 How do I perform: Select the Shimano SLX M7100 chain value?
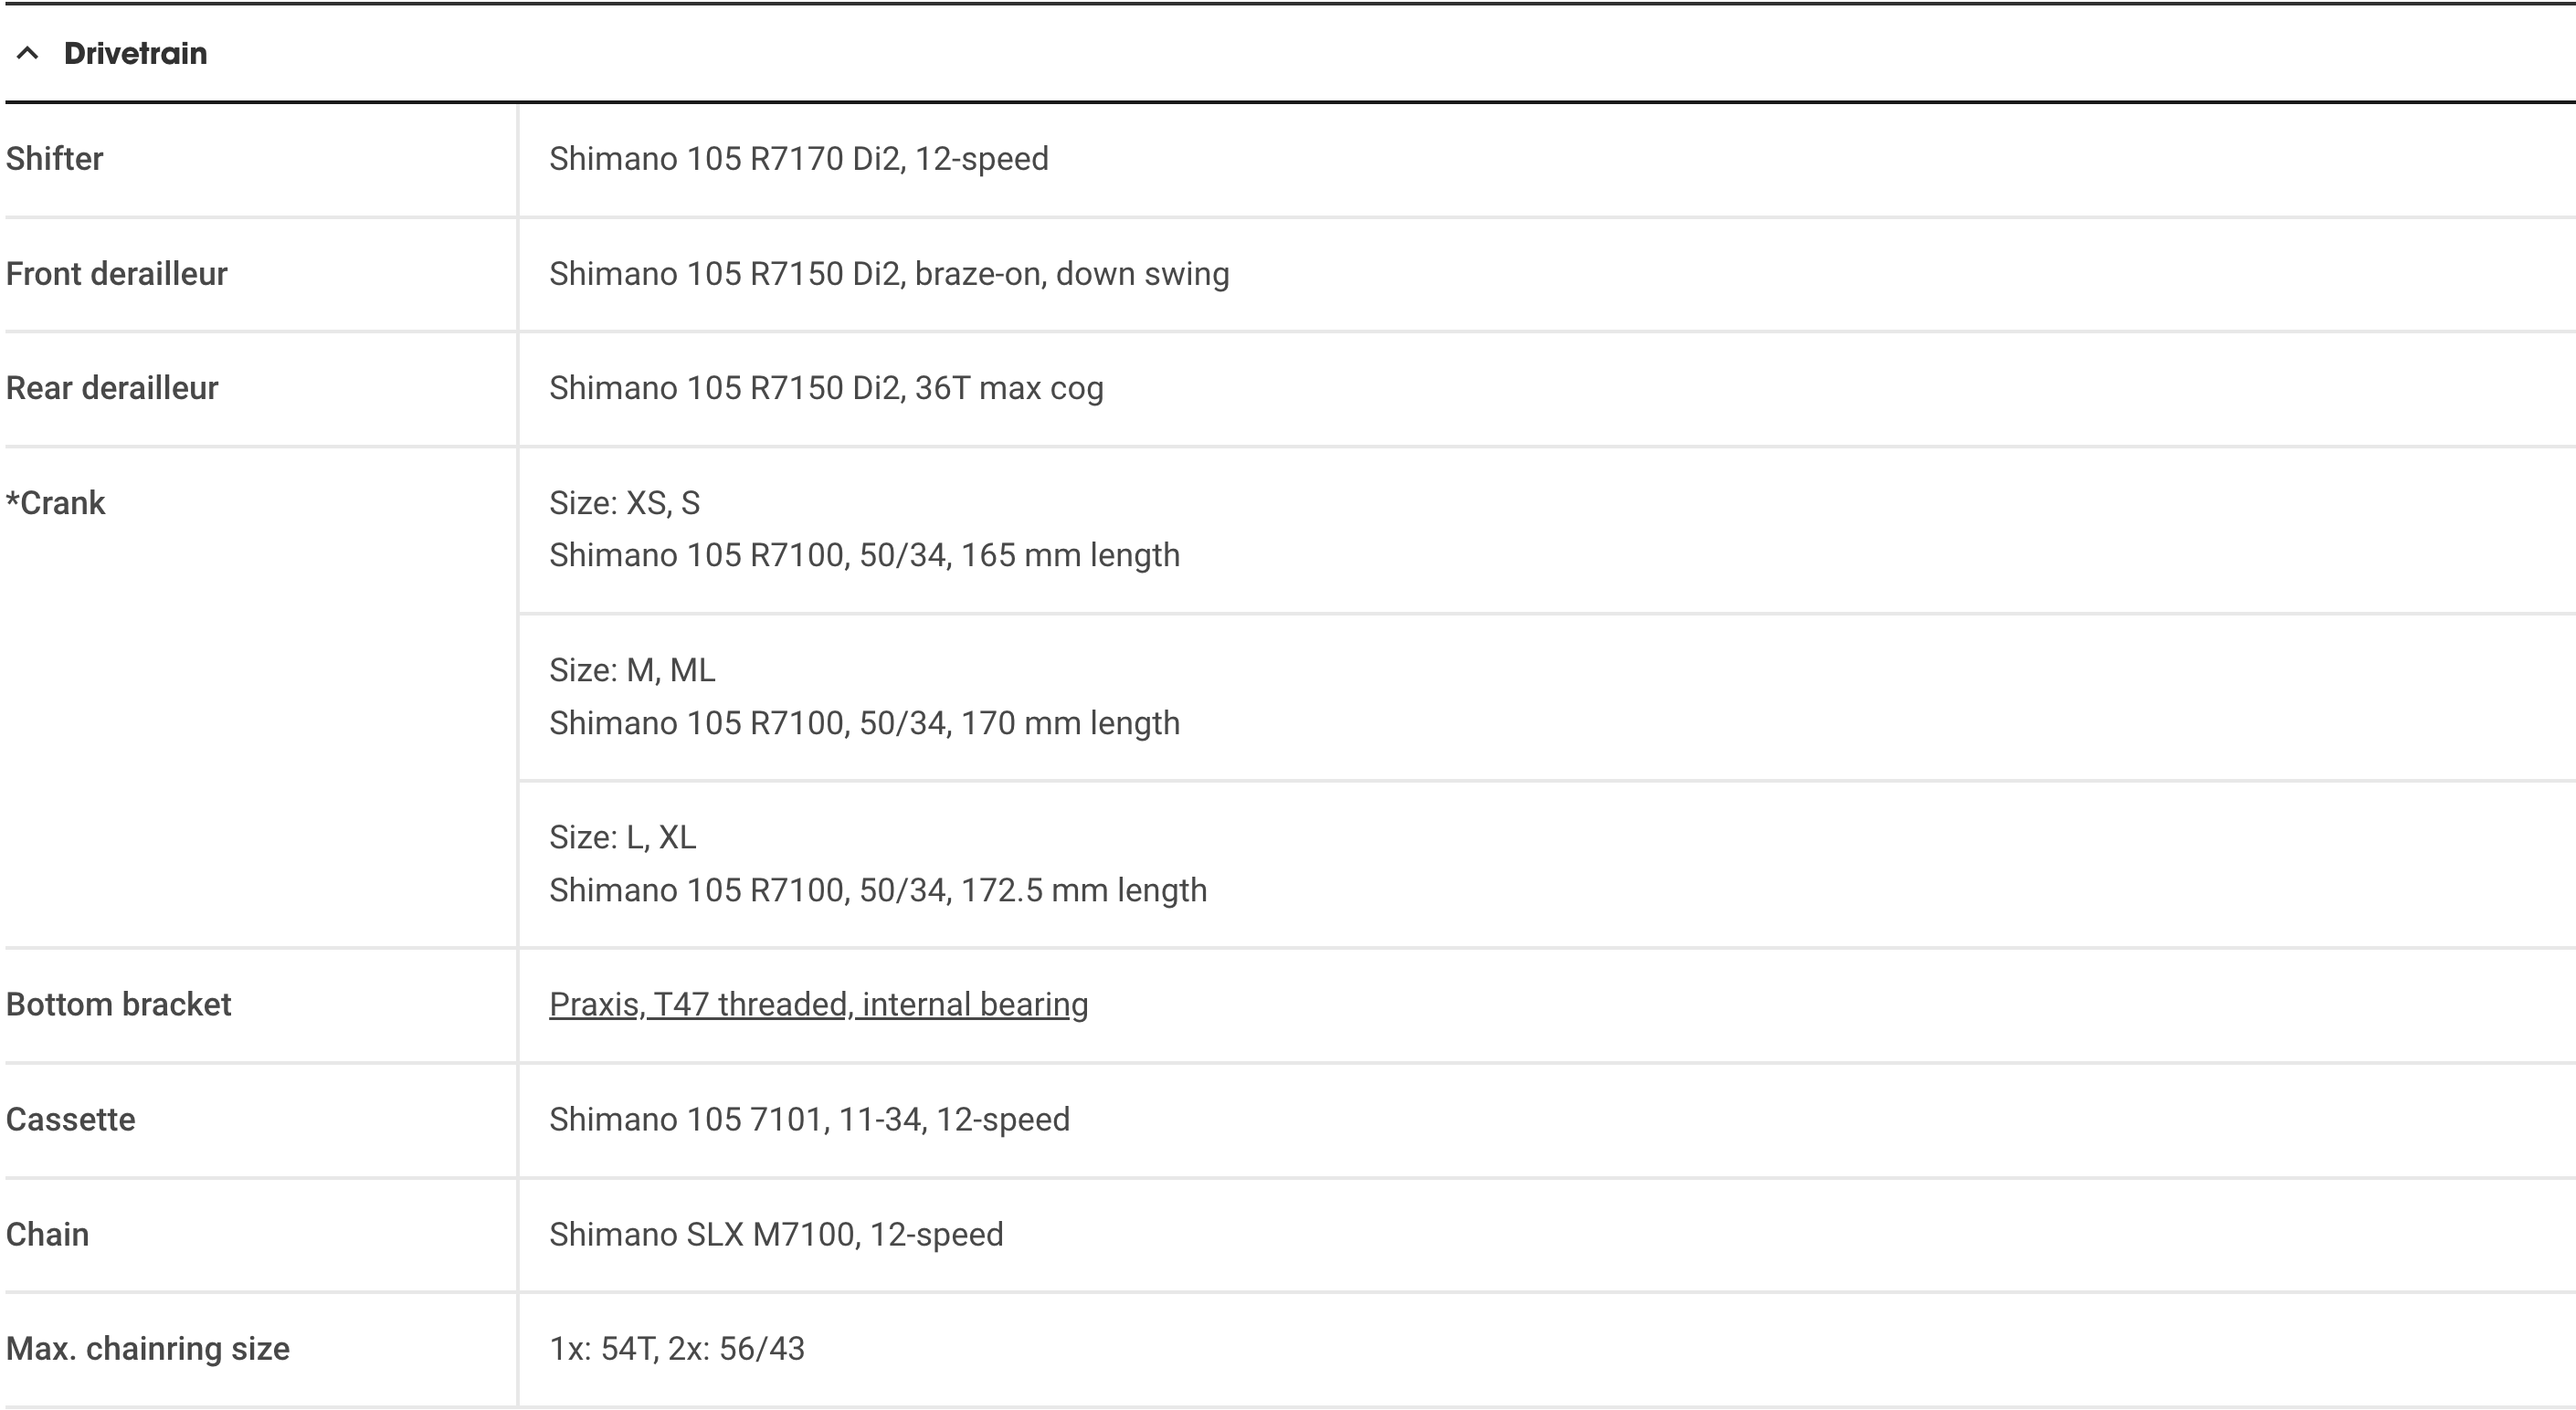point(776,1234)
